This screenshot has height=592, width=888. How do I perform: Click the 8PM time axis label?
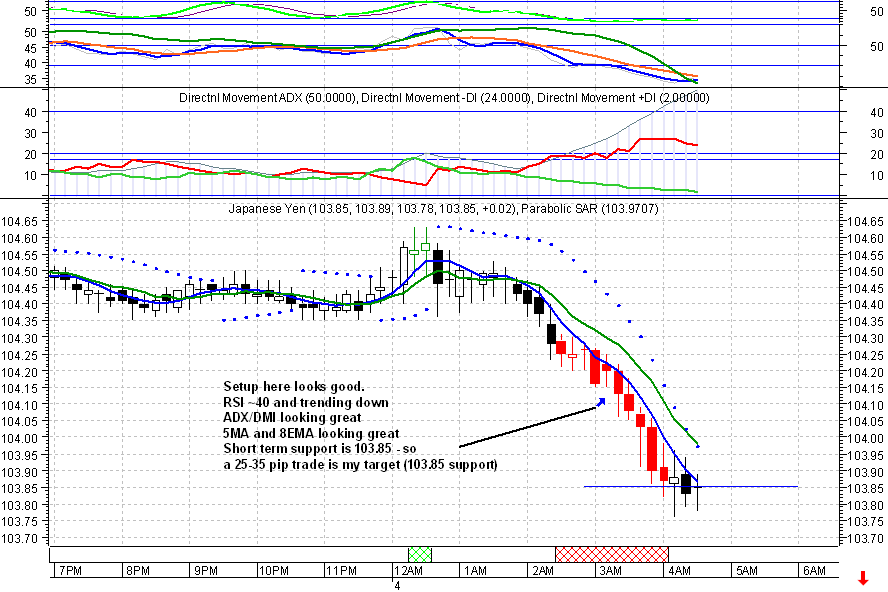tap(138, 570)
